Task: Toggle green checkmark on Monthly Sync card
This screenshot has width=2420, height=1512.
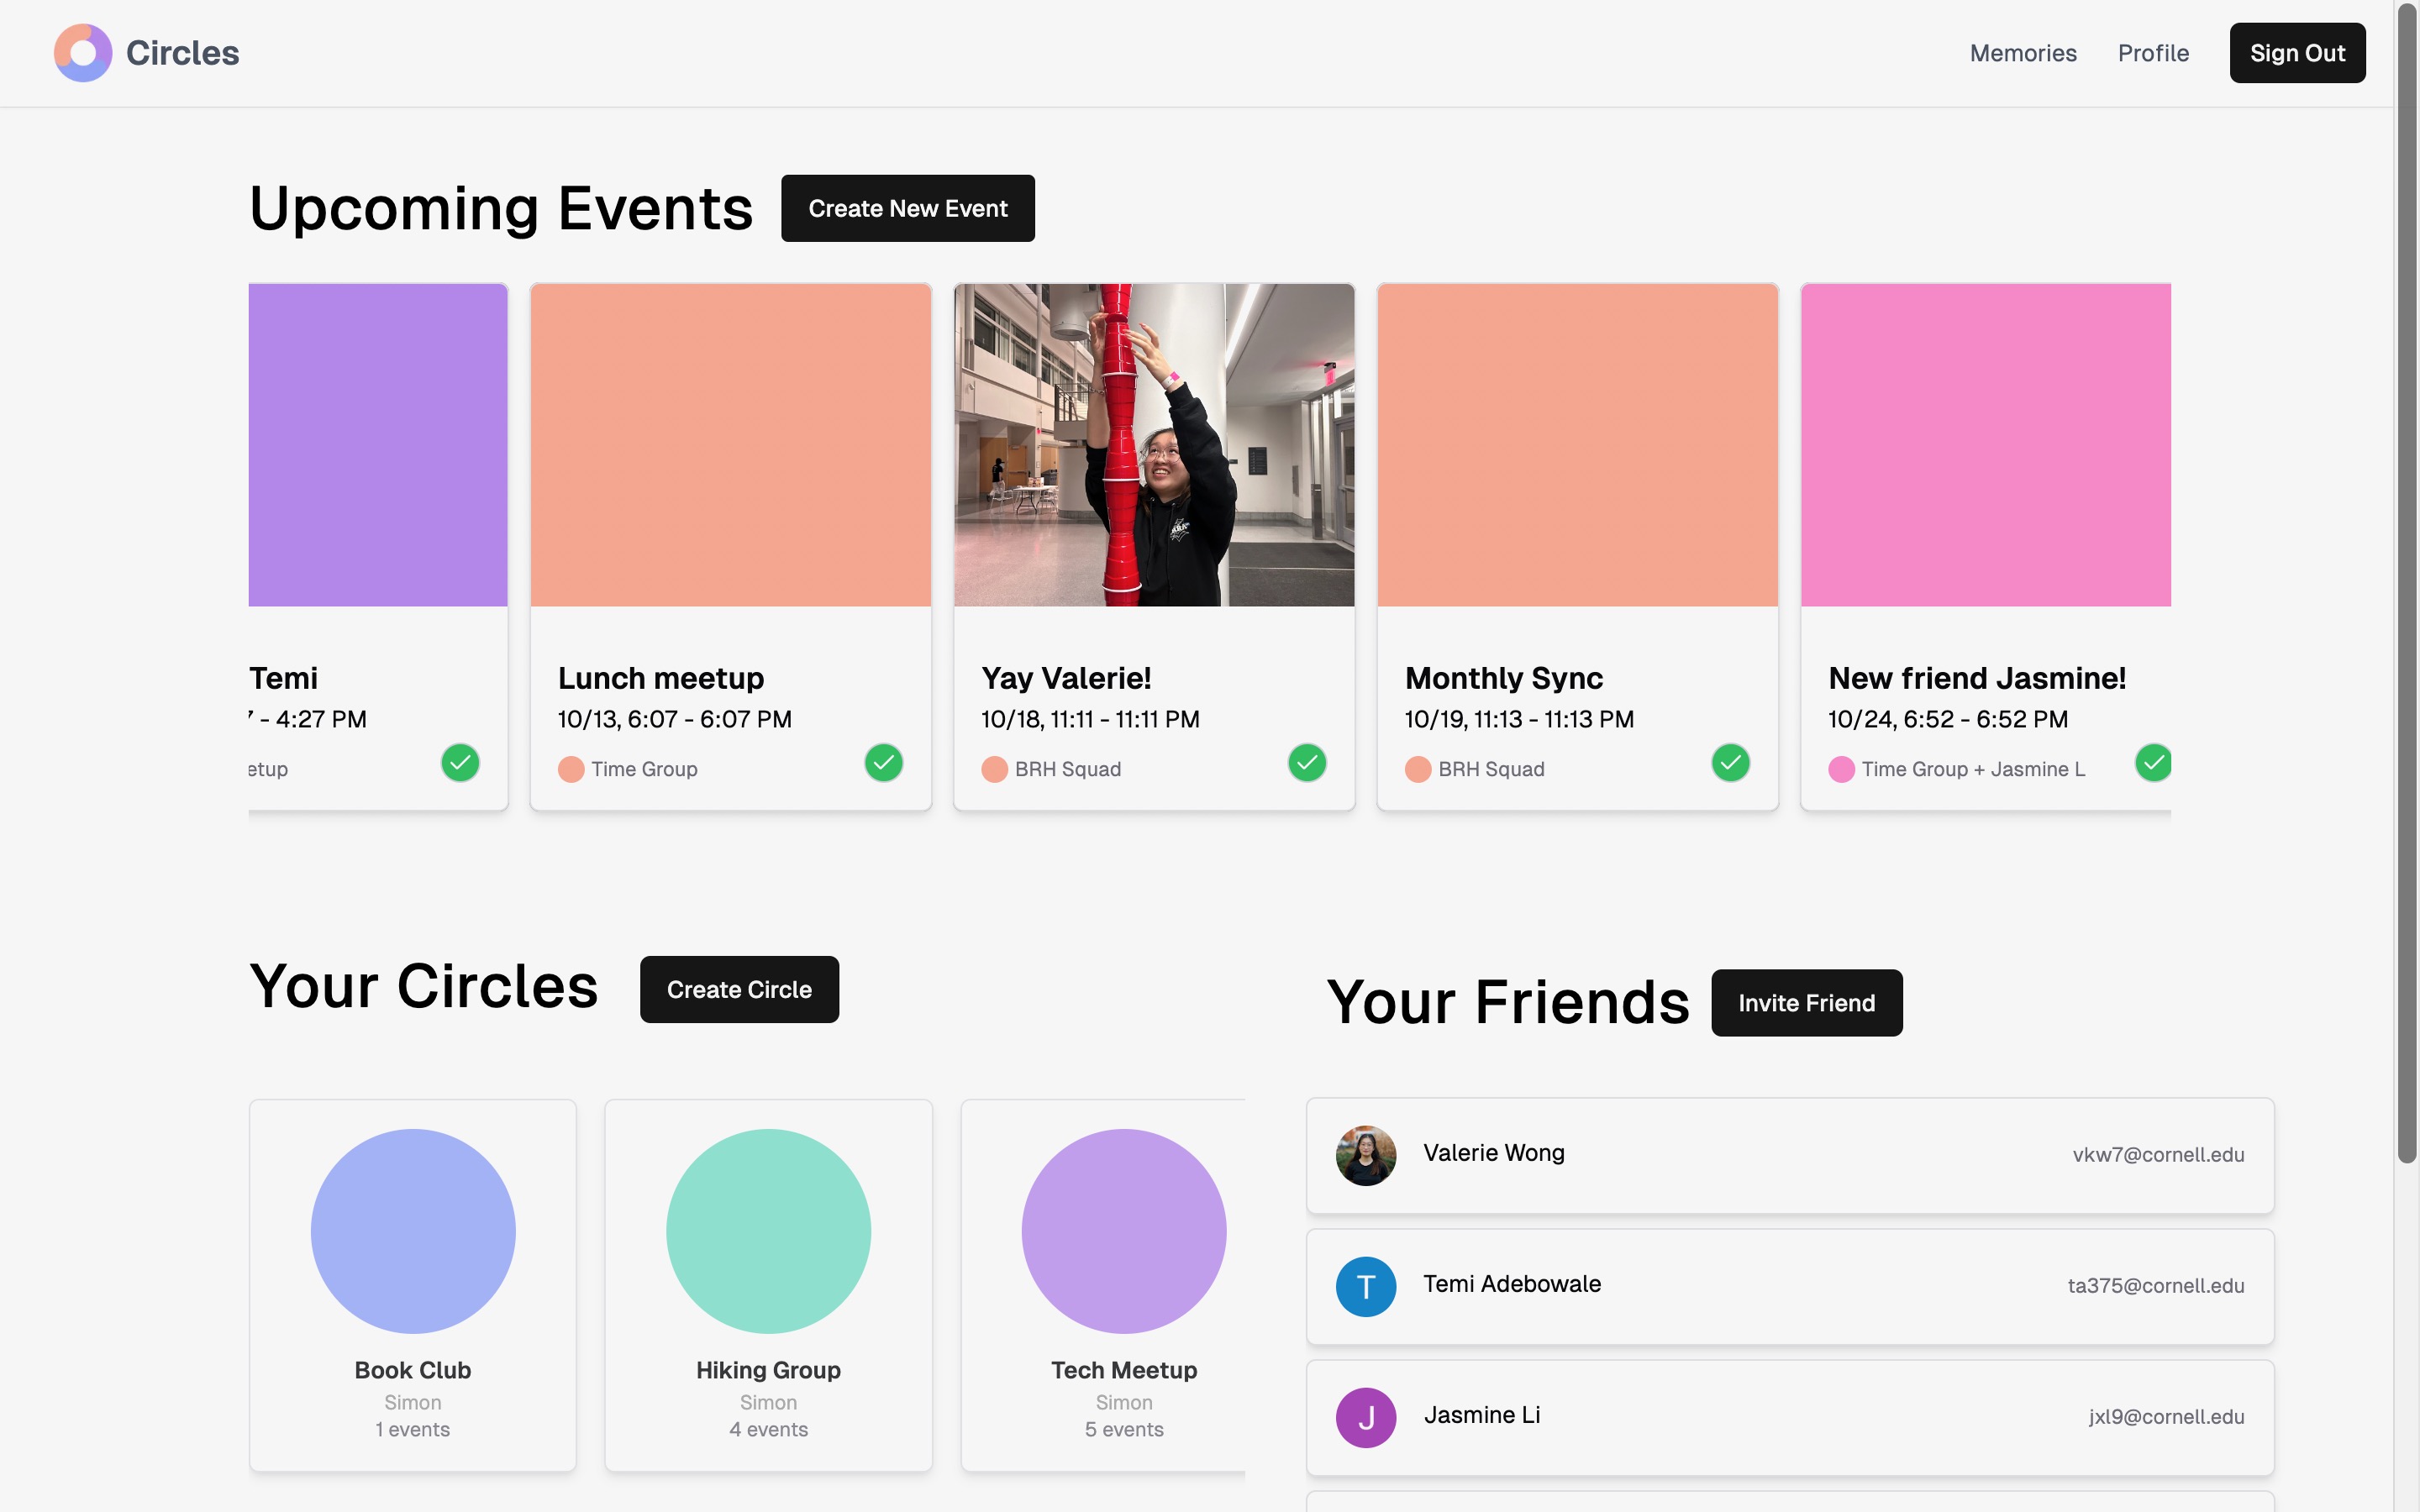Action: [x=1730, y=763]
